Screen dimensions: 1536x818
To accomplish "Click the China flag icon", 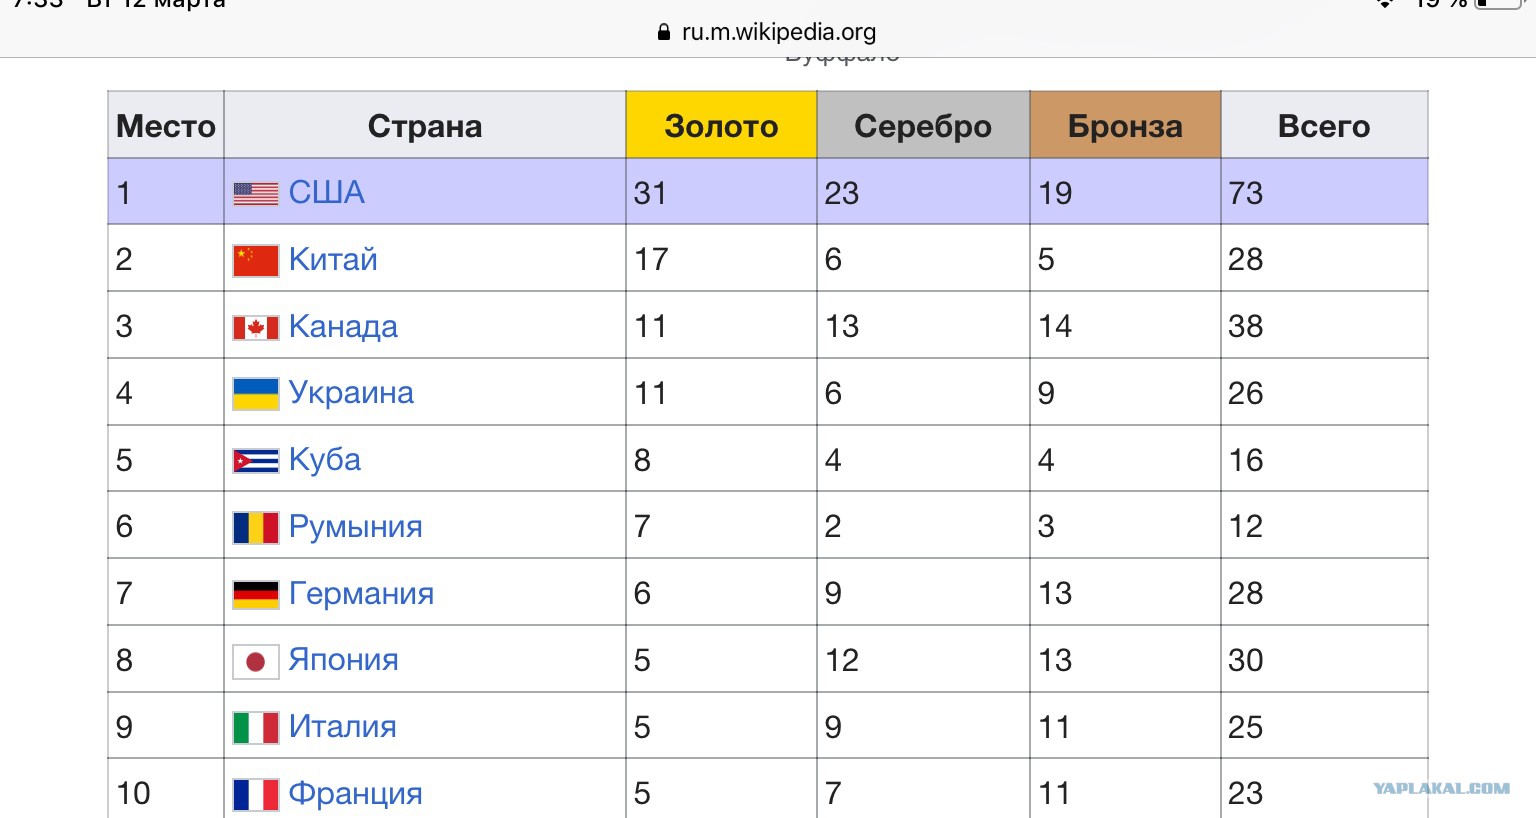I will 256,260.
